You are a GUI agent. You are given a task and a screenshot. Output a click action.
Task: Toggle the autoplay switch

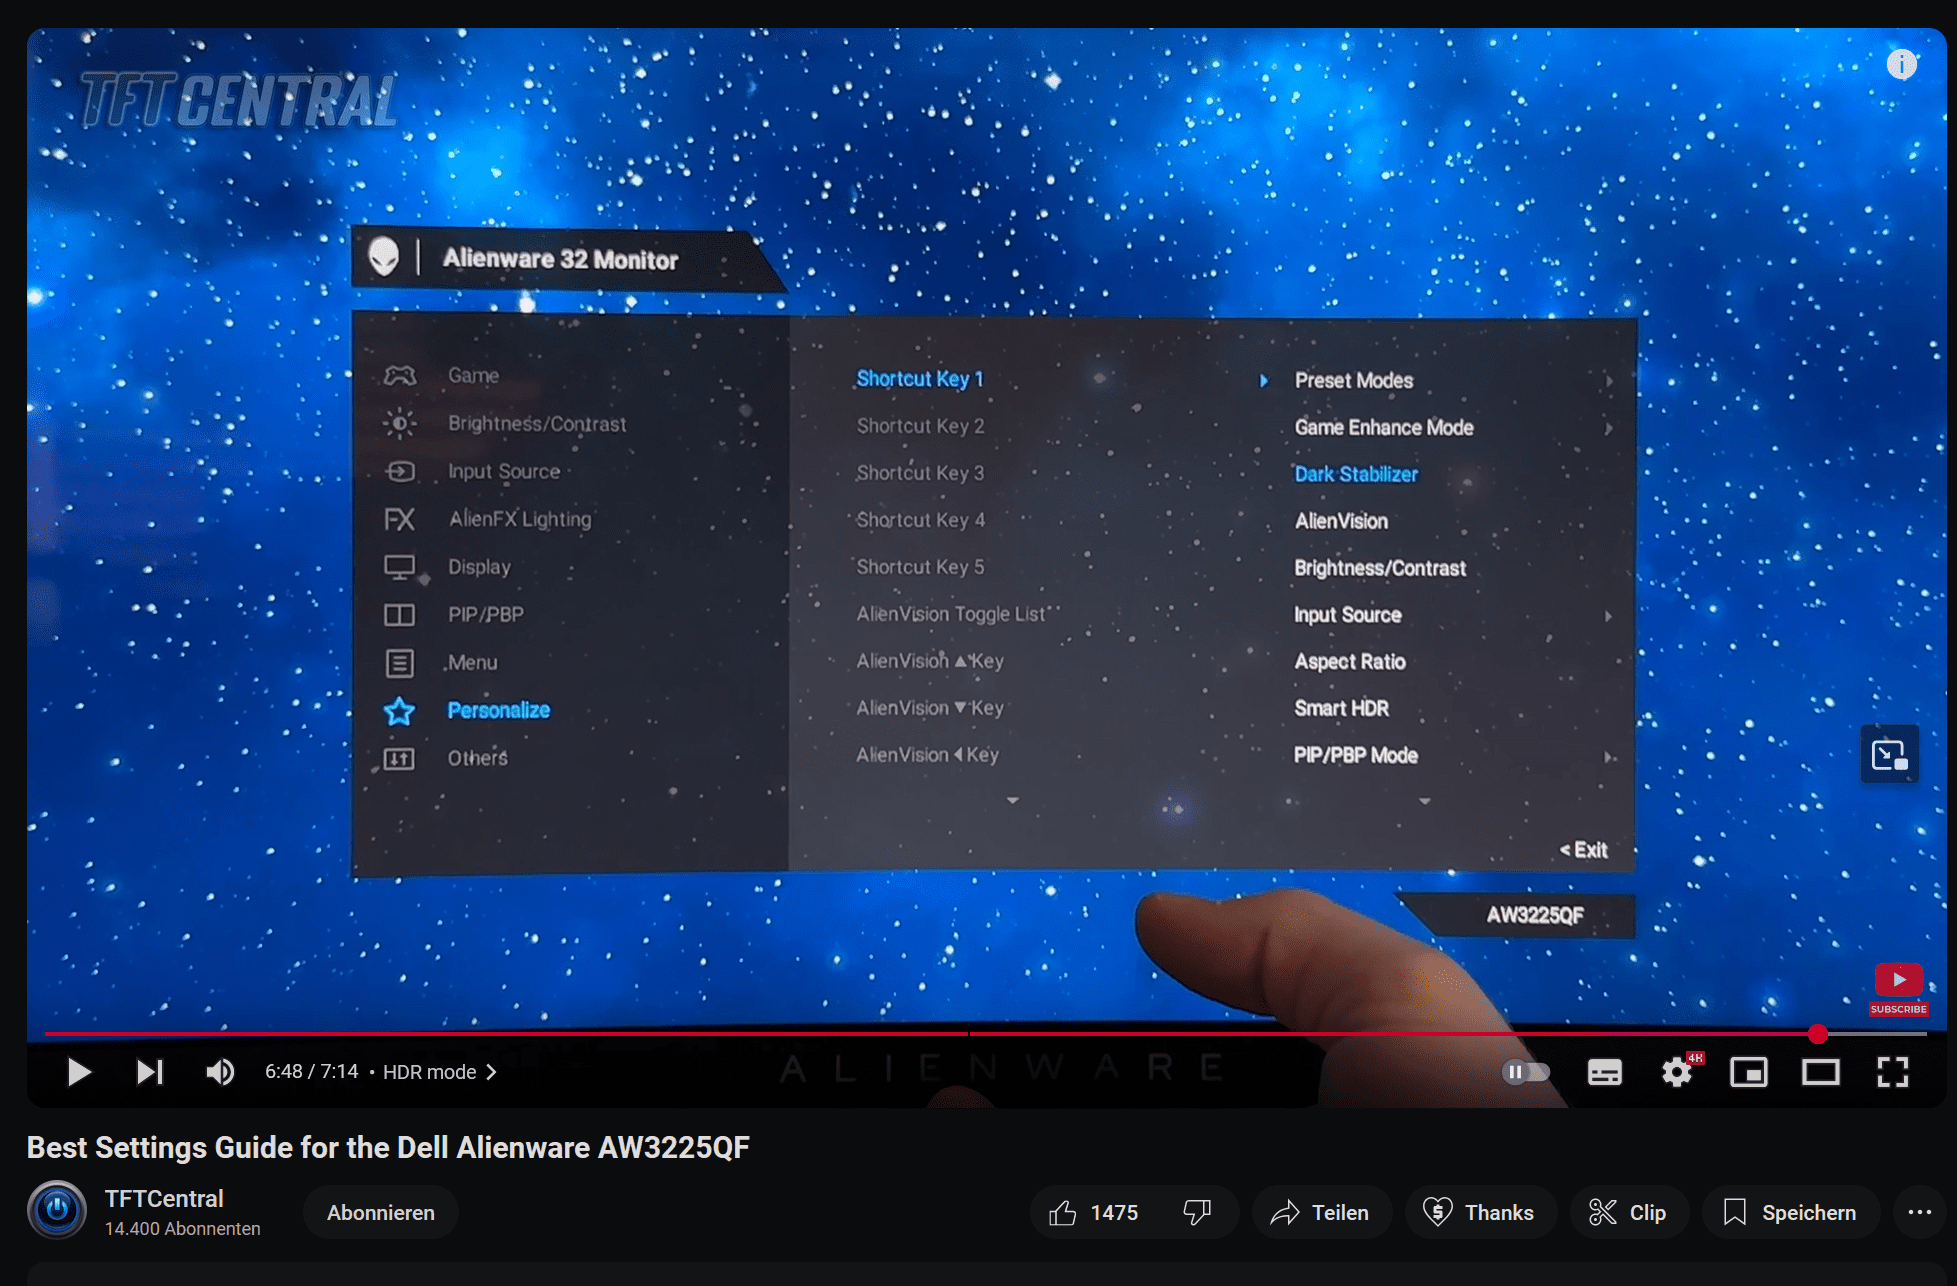point(1526,1072)
